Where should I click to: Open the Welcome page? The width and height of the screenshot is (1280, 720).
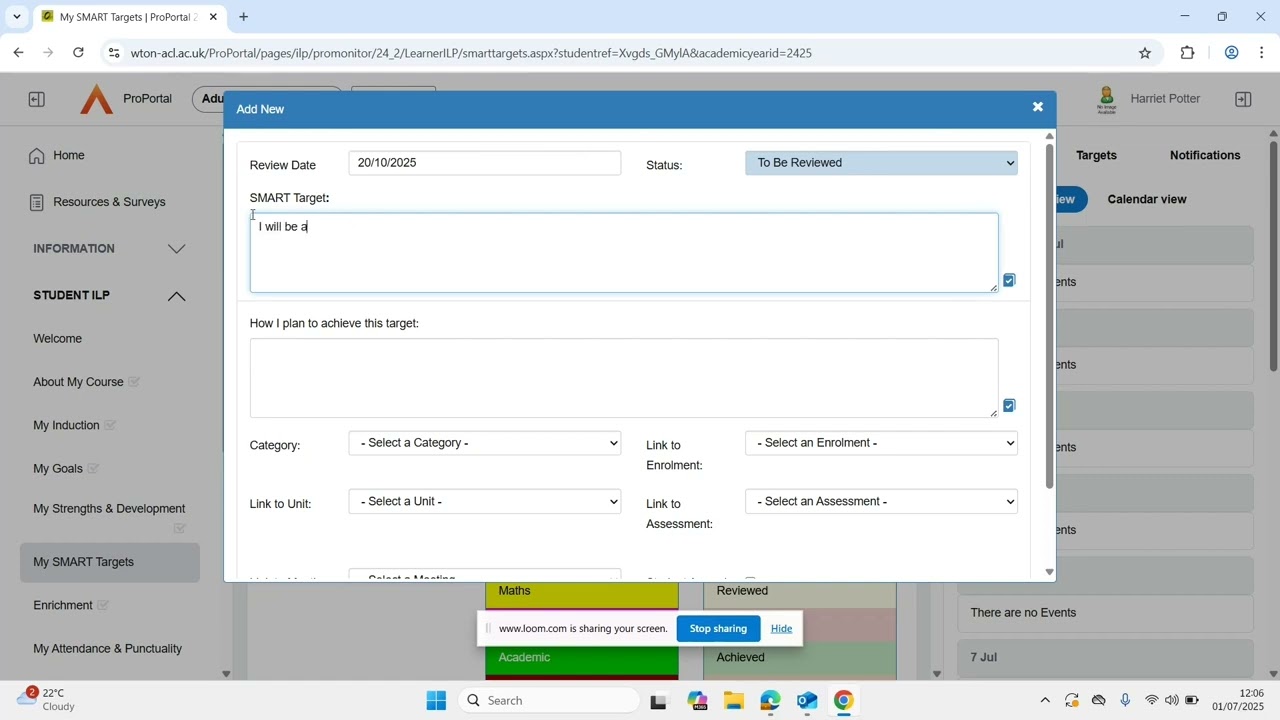point(58,339)
